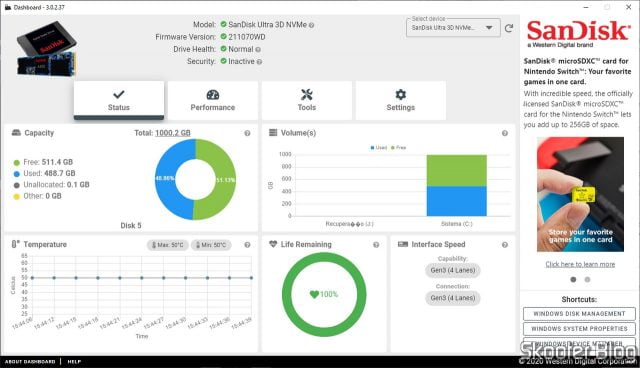This screenshot has width=640, height=368.
Task: Click the Free: 511.4 GB legend entry
Action: click(x=43, y=162)
